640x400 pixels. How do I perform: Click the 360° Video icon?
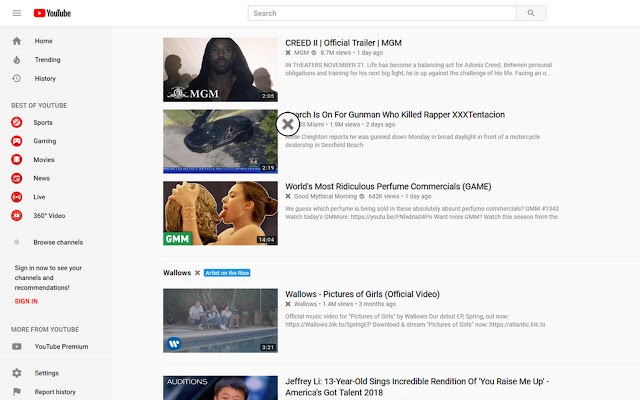tap(17, 216)
